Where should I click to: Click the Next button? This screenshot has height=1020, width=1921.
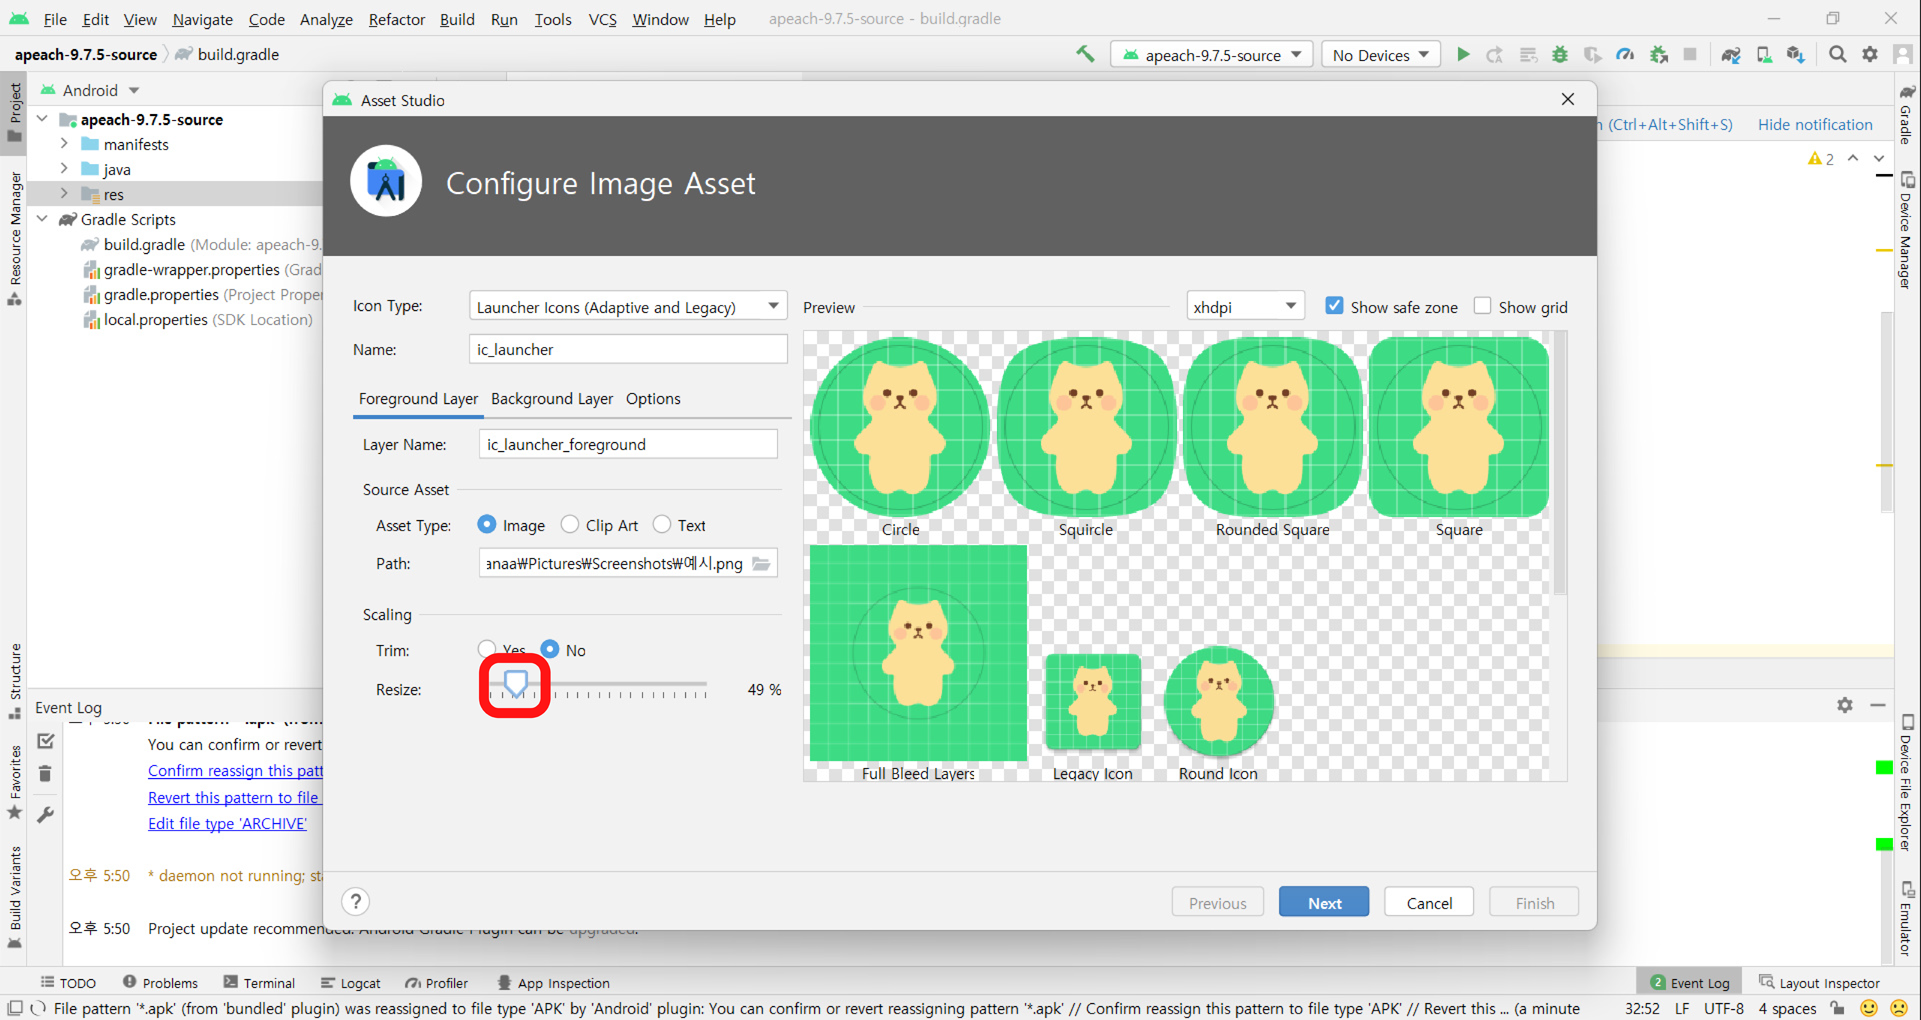1324,902
